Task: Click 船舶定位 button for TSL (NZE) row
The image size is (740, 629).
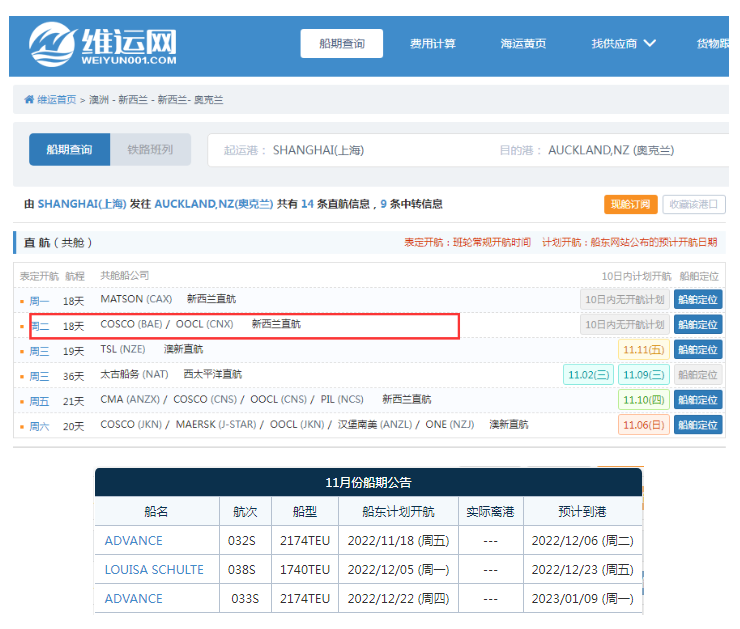Action: 698,349
